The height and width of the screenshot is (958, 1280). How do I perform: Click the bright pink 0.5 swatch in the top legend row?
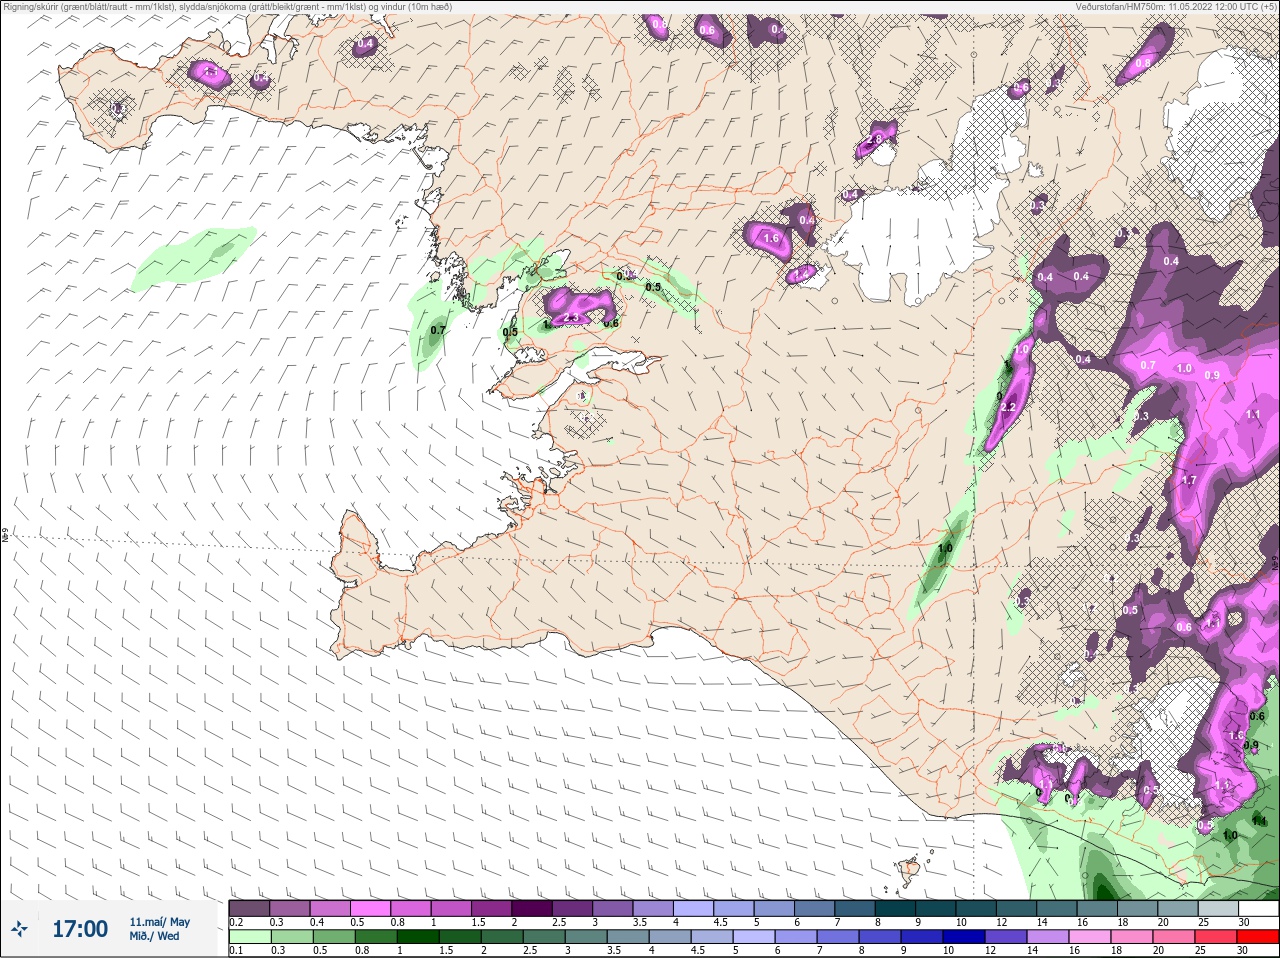370,908
